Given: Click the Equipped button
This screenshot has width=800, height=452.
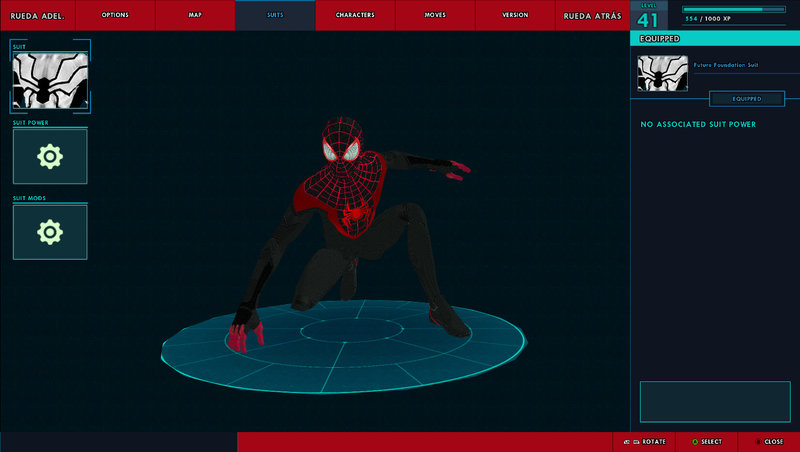Looking at the screenshot, I should point(747,98).
